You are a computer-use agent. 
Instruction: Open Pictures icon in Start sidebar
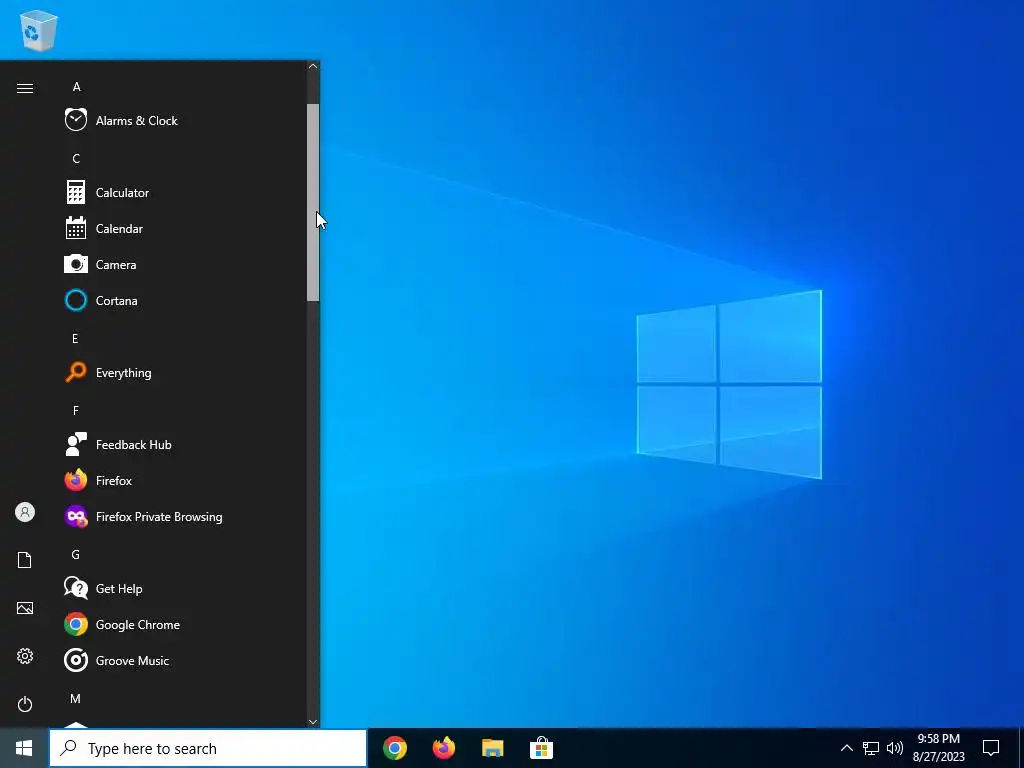(25, 608)
